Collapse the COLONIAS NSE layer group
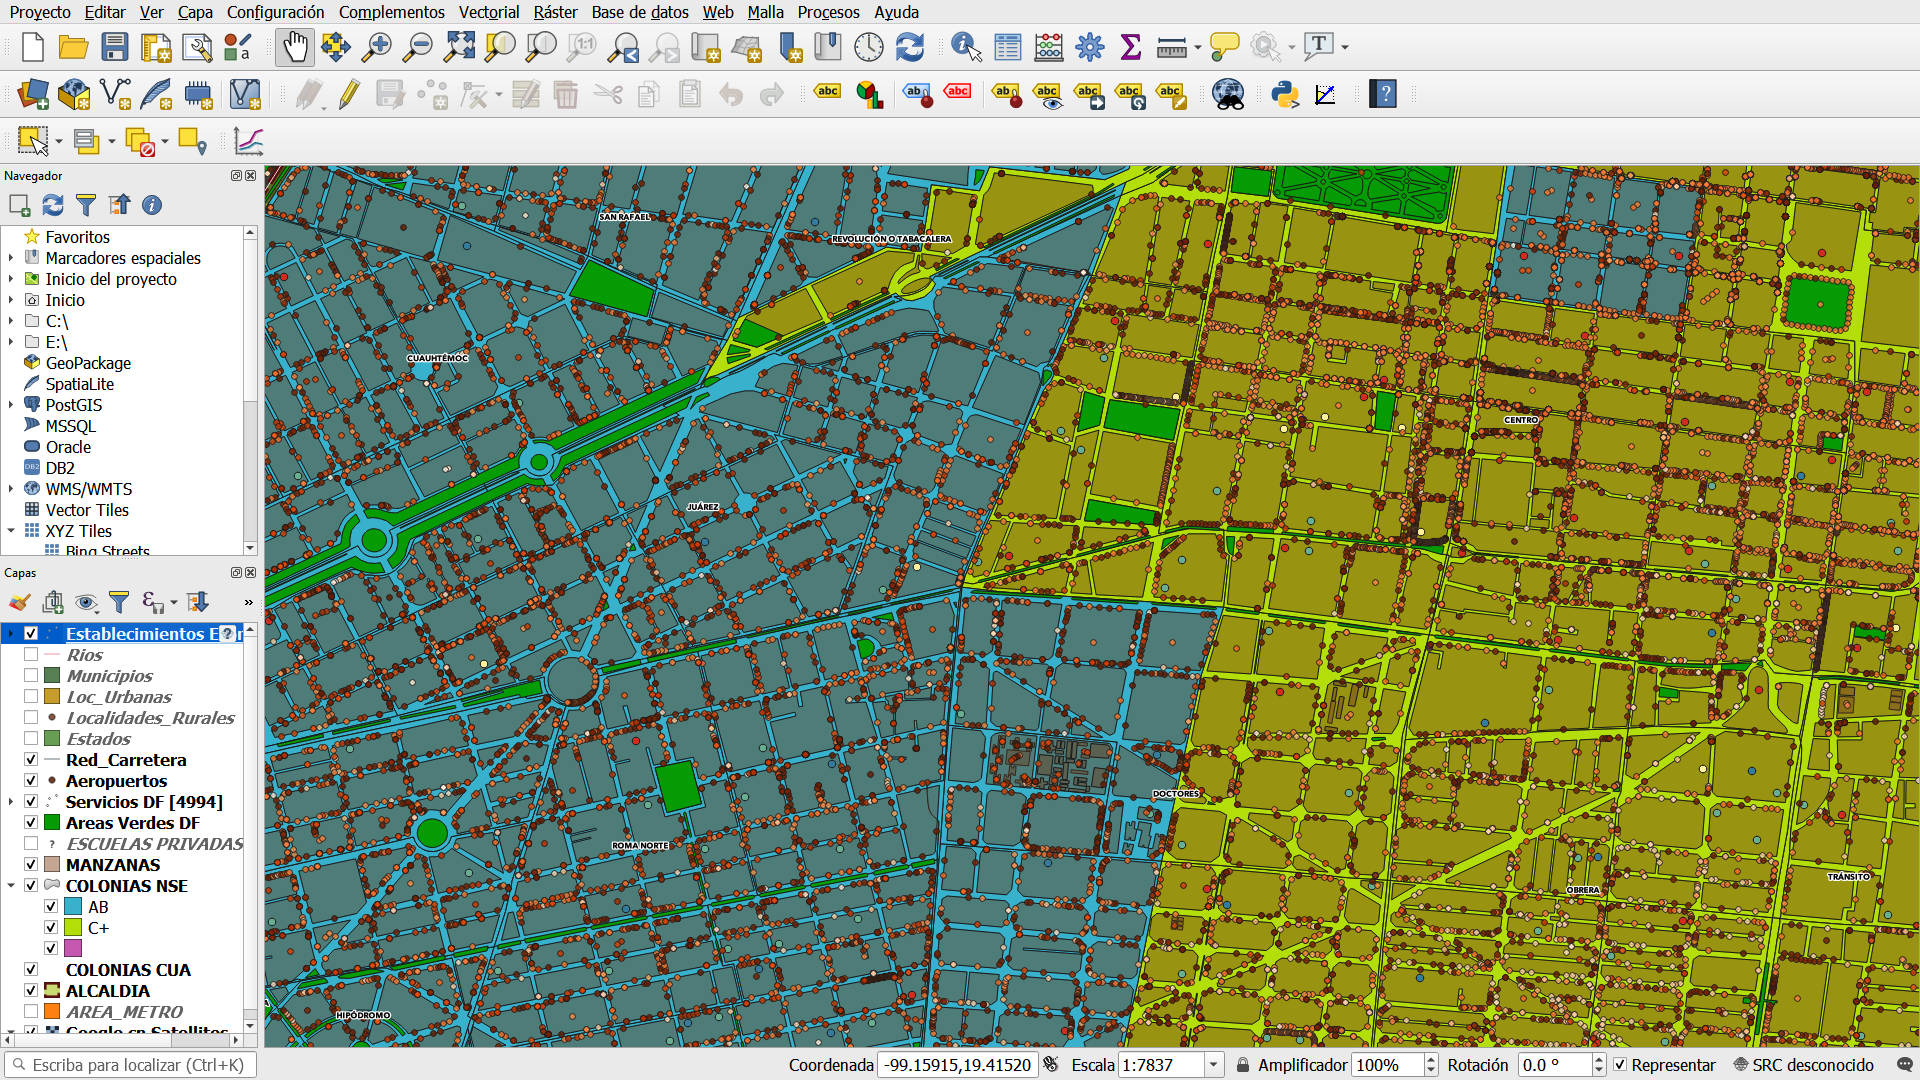The width and height of the screenshot is (1920, 1080). 10,885
